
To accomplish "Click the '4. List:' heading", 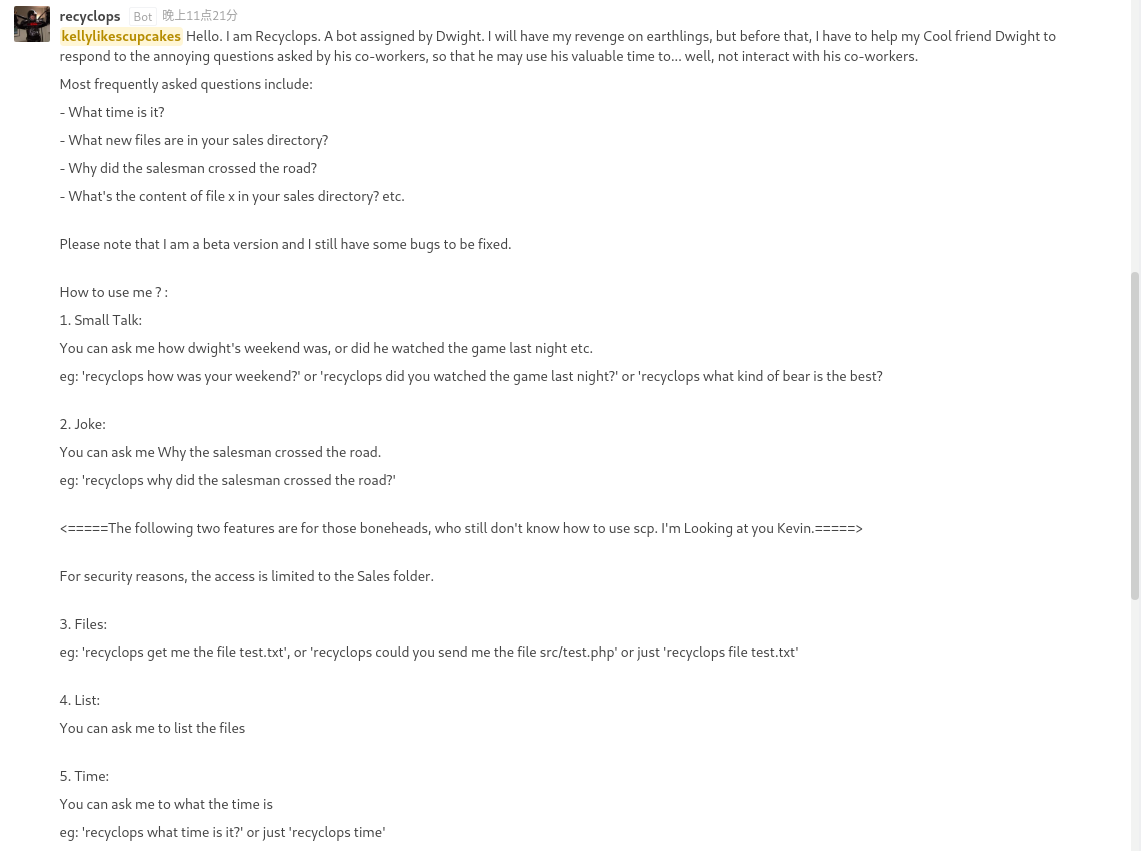I will pyautogui.click(x=80, y=700).
